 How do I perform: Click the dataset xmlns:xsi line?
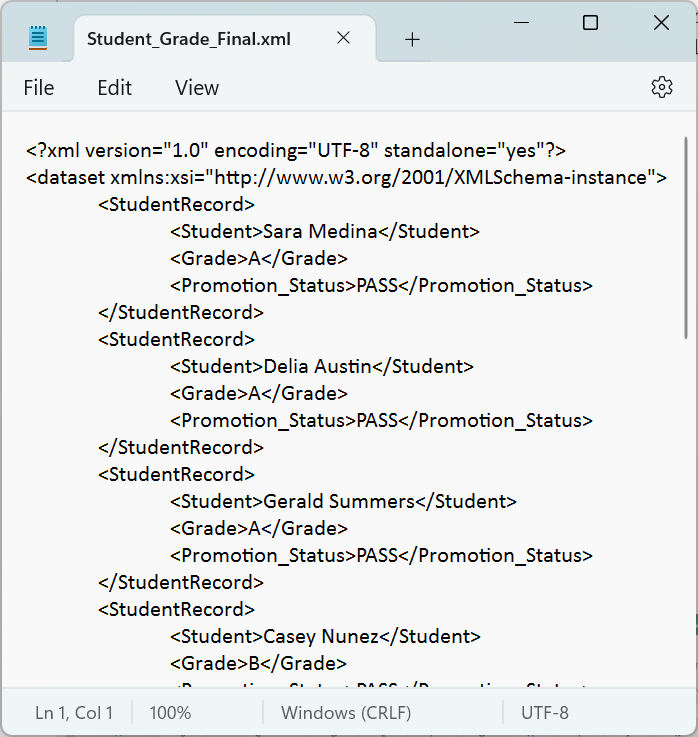click(346, 178)
